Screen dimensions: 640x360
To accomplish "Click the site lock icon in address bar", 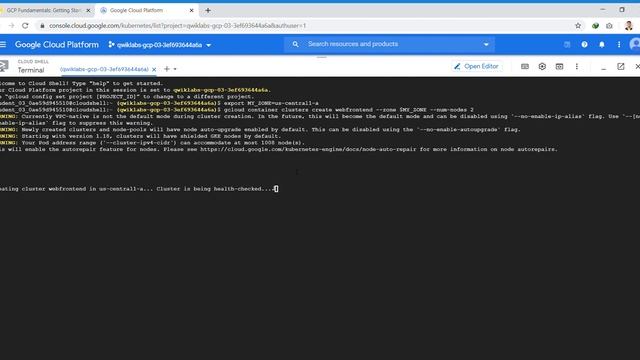I will [x=42, y=26].
